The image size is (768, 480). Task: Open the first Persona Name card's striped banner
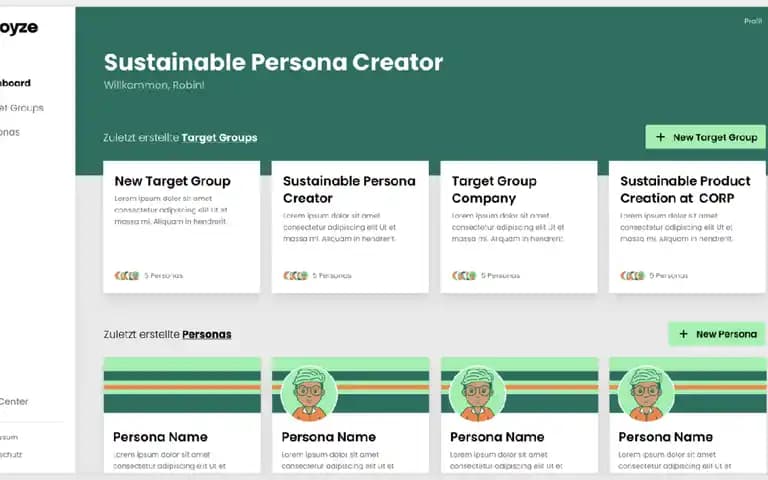182,385
